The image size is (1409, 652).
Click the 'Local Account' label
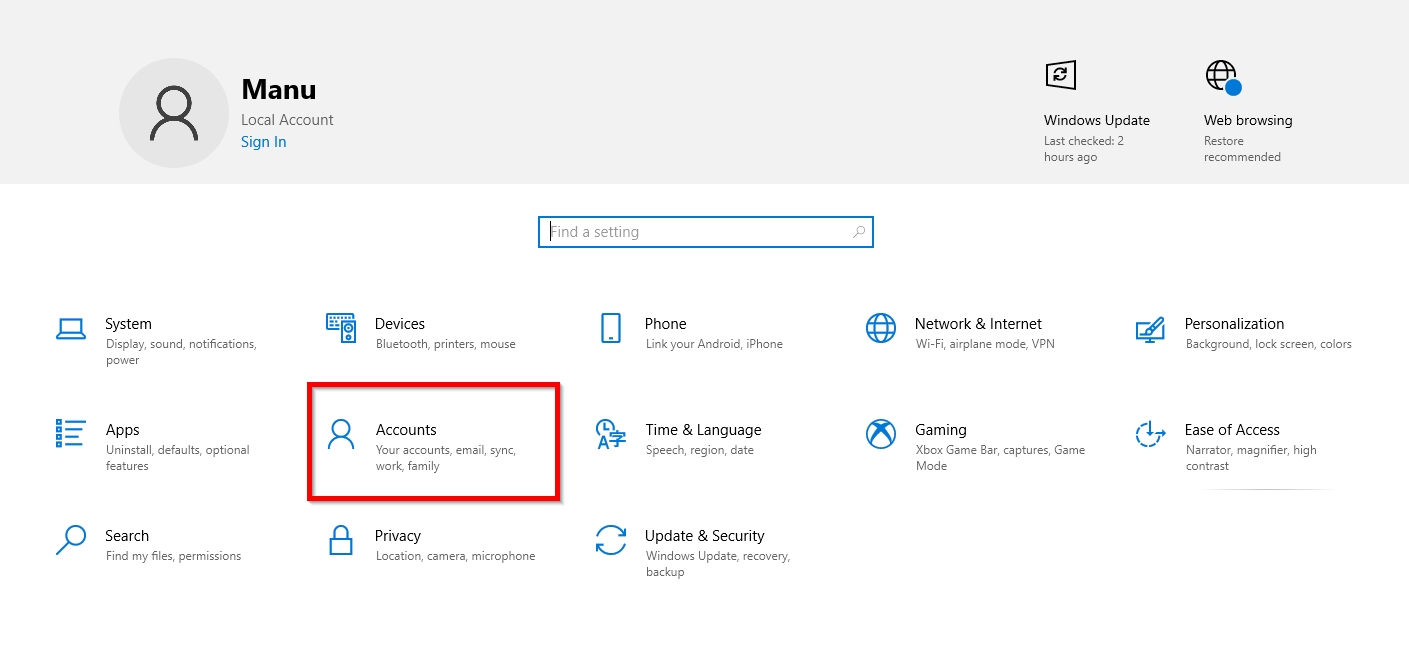[287, 120]
